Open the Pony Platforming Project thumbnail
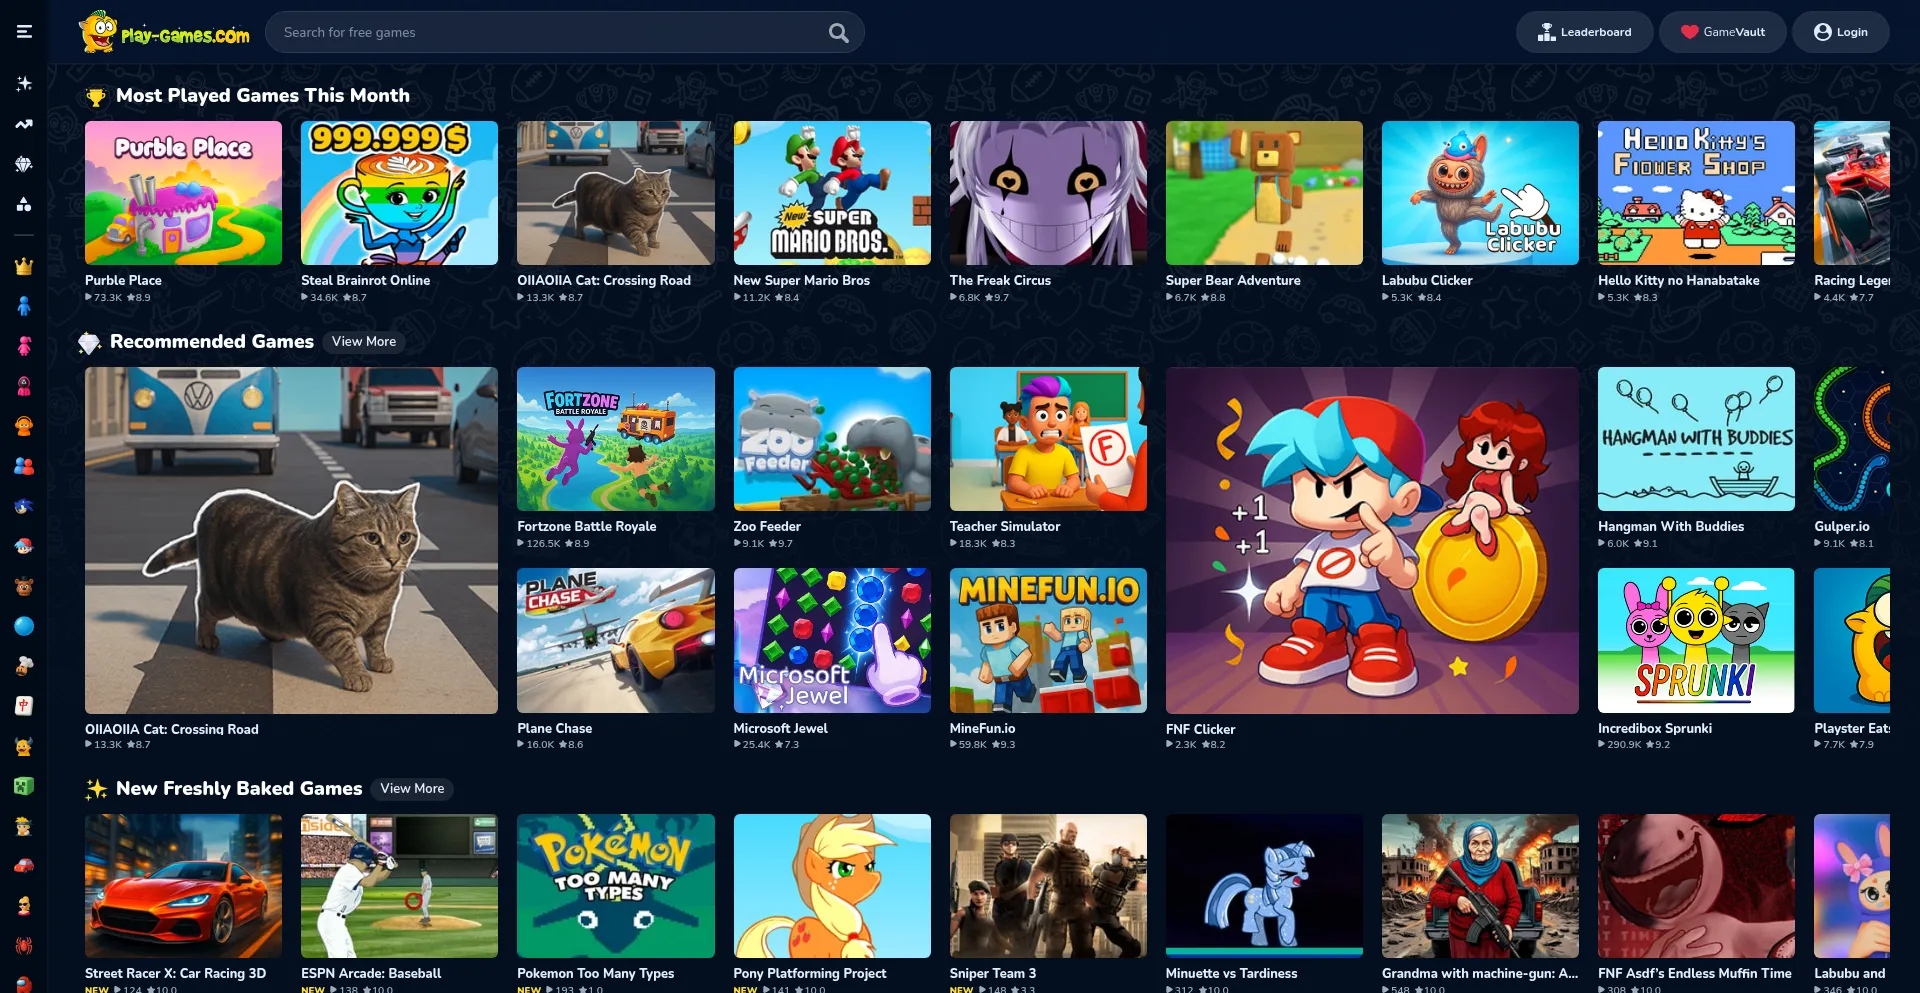 click(832, 886)
